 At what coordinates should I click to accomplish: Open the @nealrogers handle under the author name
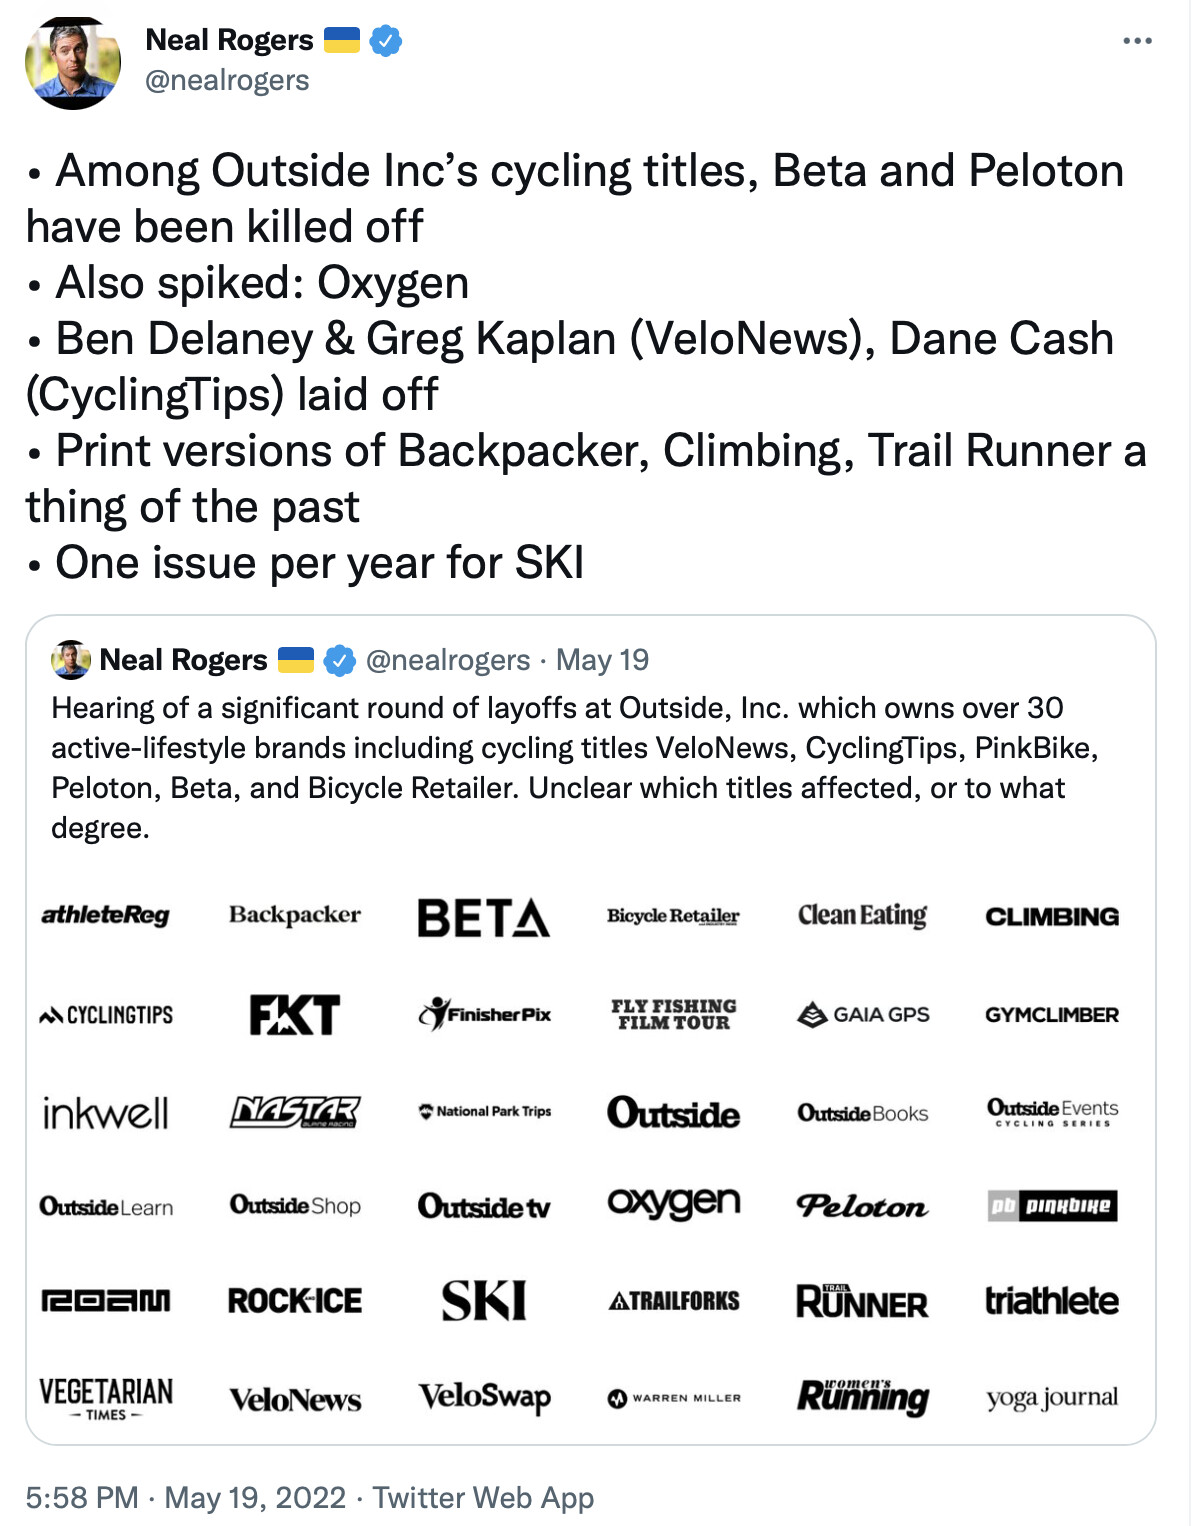point(227,81)
